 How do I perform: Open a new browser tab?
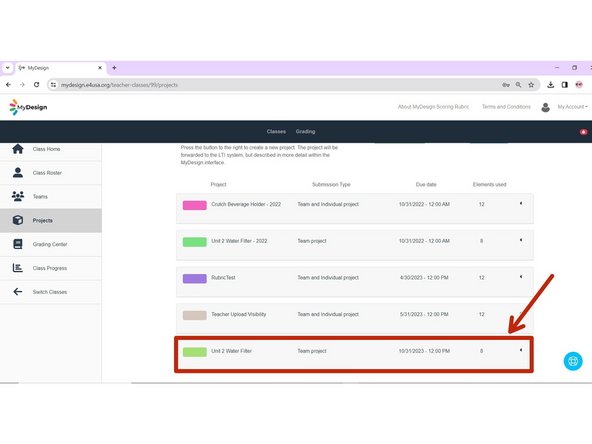(114, 68)
